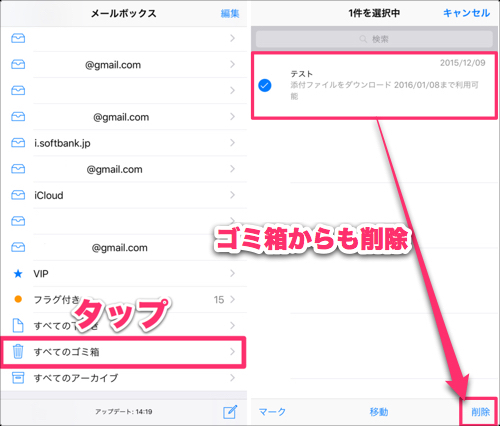Tap the 移動 move button
This screenshot has height=426, width=500.
pos(379,412)
